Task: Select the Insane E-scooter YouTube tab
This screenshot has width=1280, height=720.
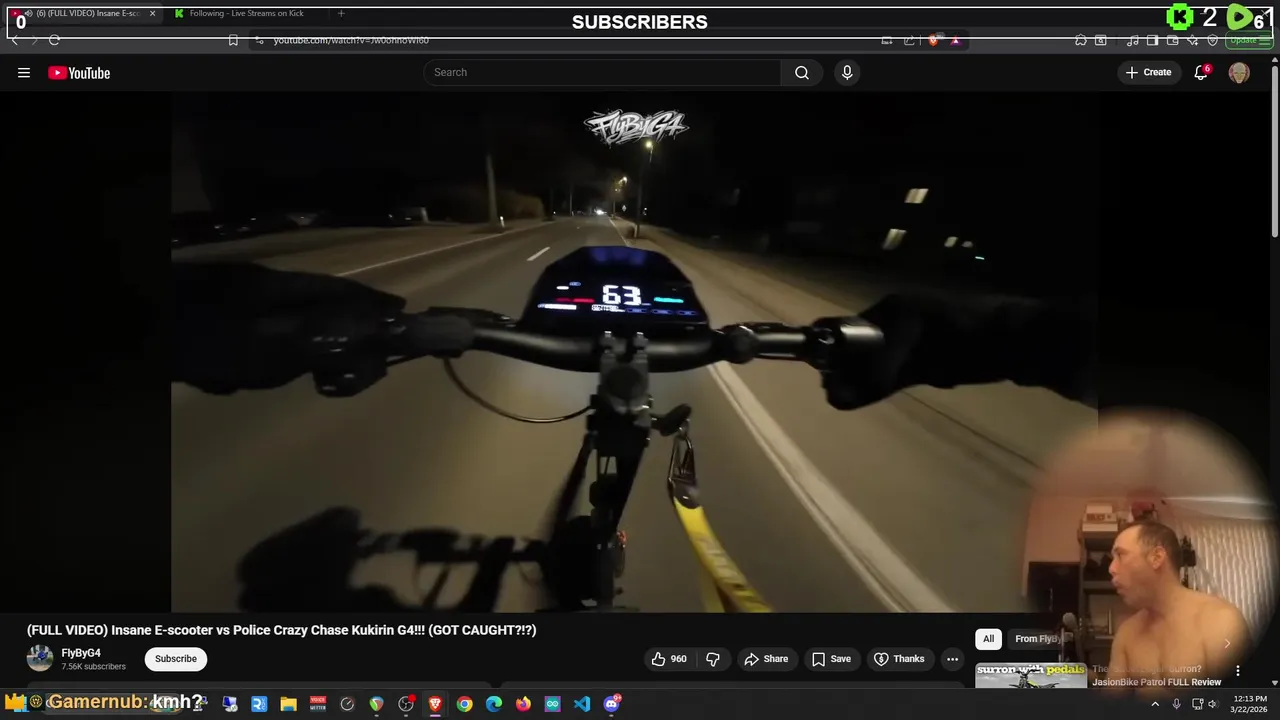Action: (x=80, y=13)
